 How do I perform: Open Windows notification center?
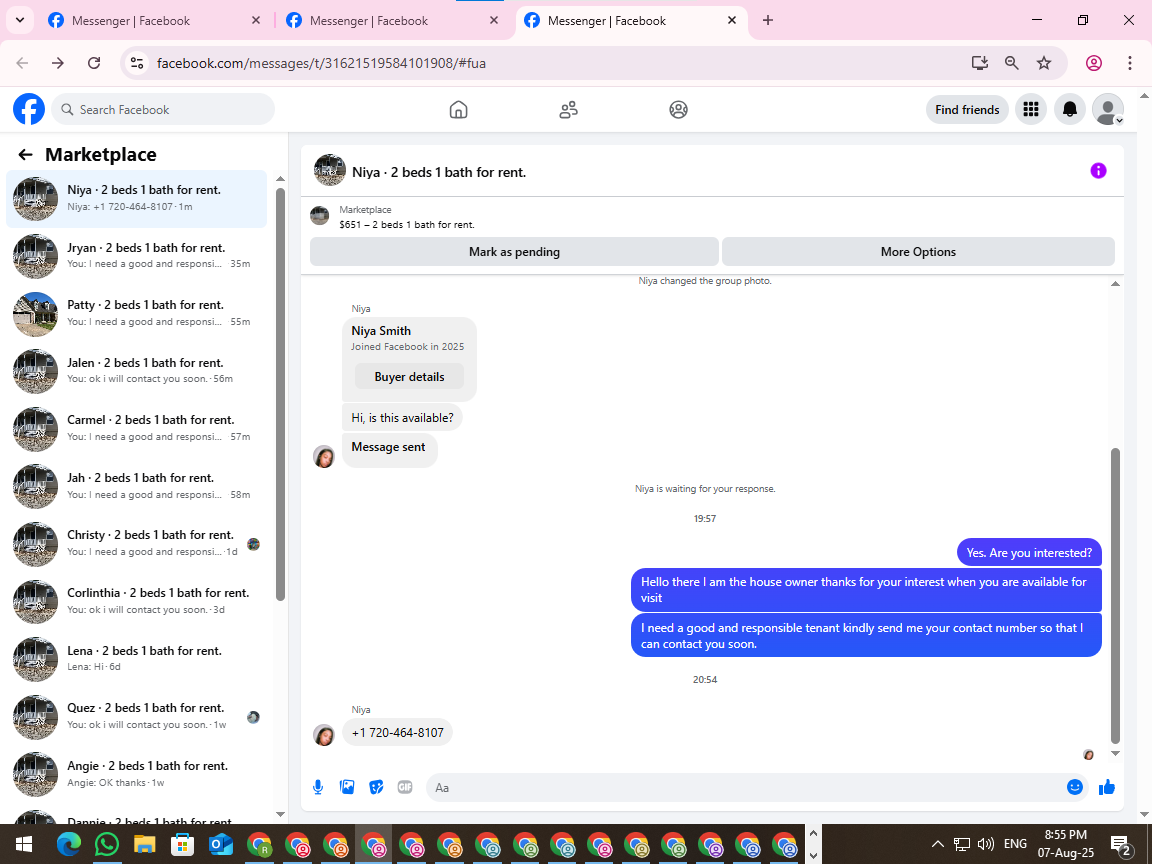1120,845
